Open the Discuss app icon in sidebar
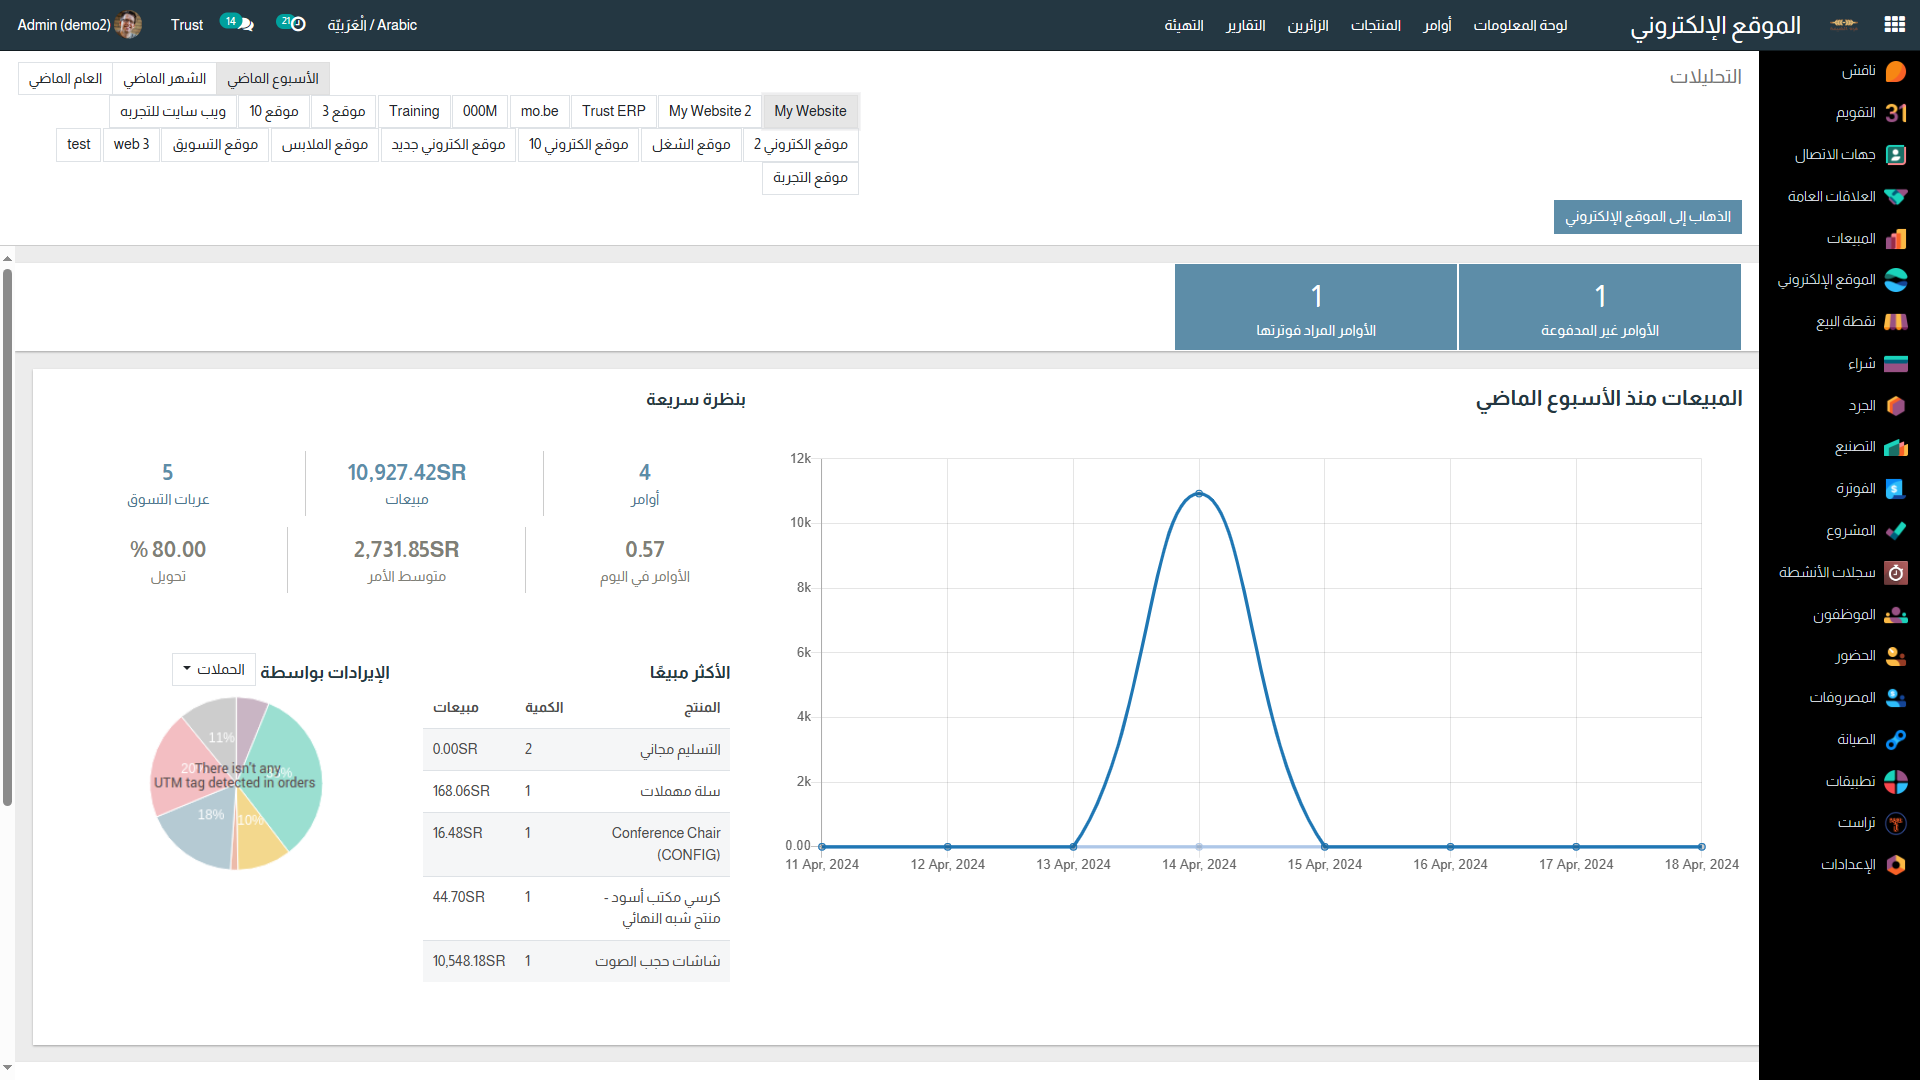Viewport: 1920px width, 1080px height. (1895, 72)
